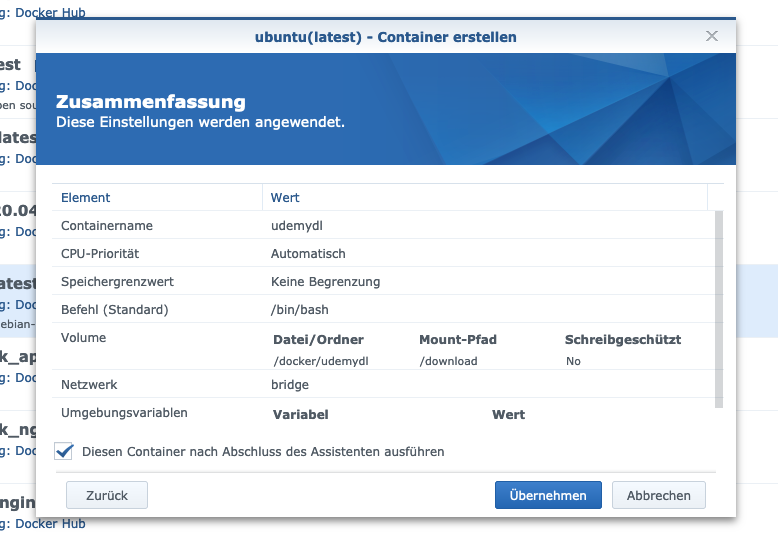The image size is (778, 544).
Task: Select the Wert subheader under Umgebungsvariablen
Action: point(508,414)
